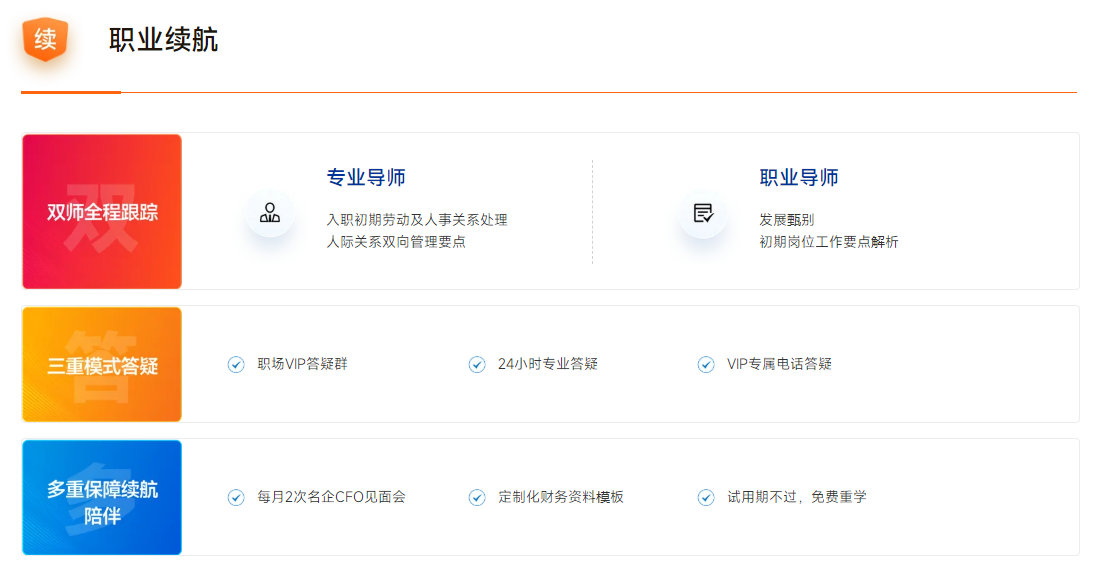Click the 专业导师 heading

pos(366,178)
